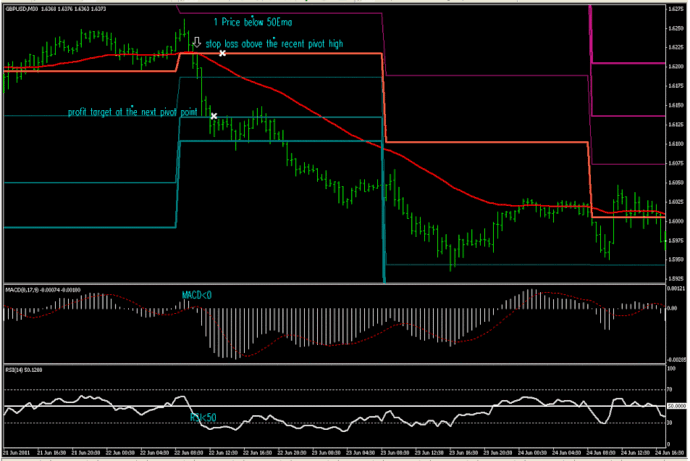Click the '23 Jun 08:00' time label
Image resolution: width=690 pixels, height=461 pixels.
pyautogui.click(x=395, y=453)
